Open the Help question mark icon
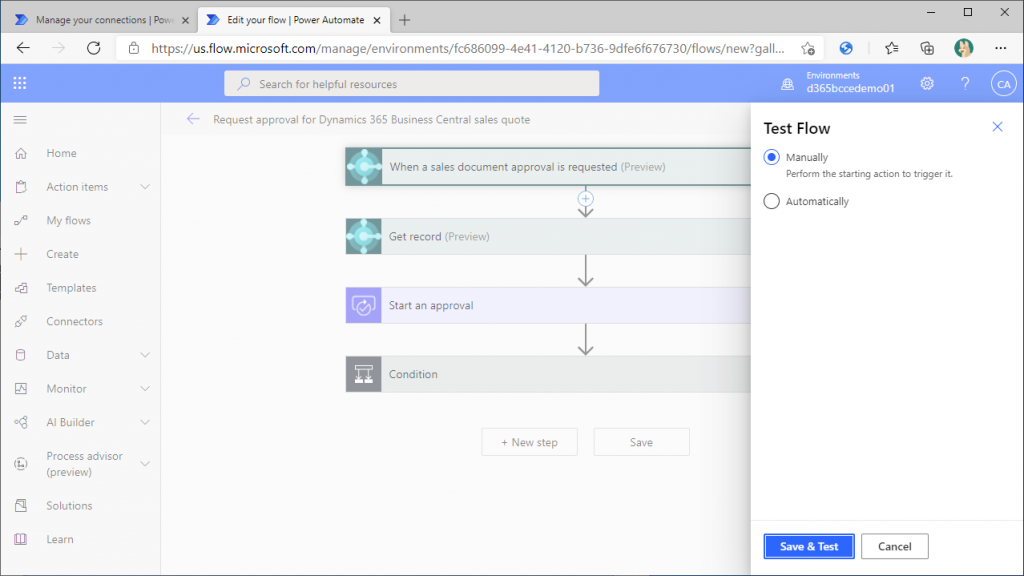Screen dimensions: 1024x576 tap(965, 84)
